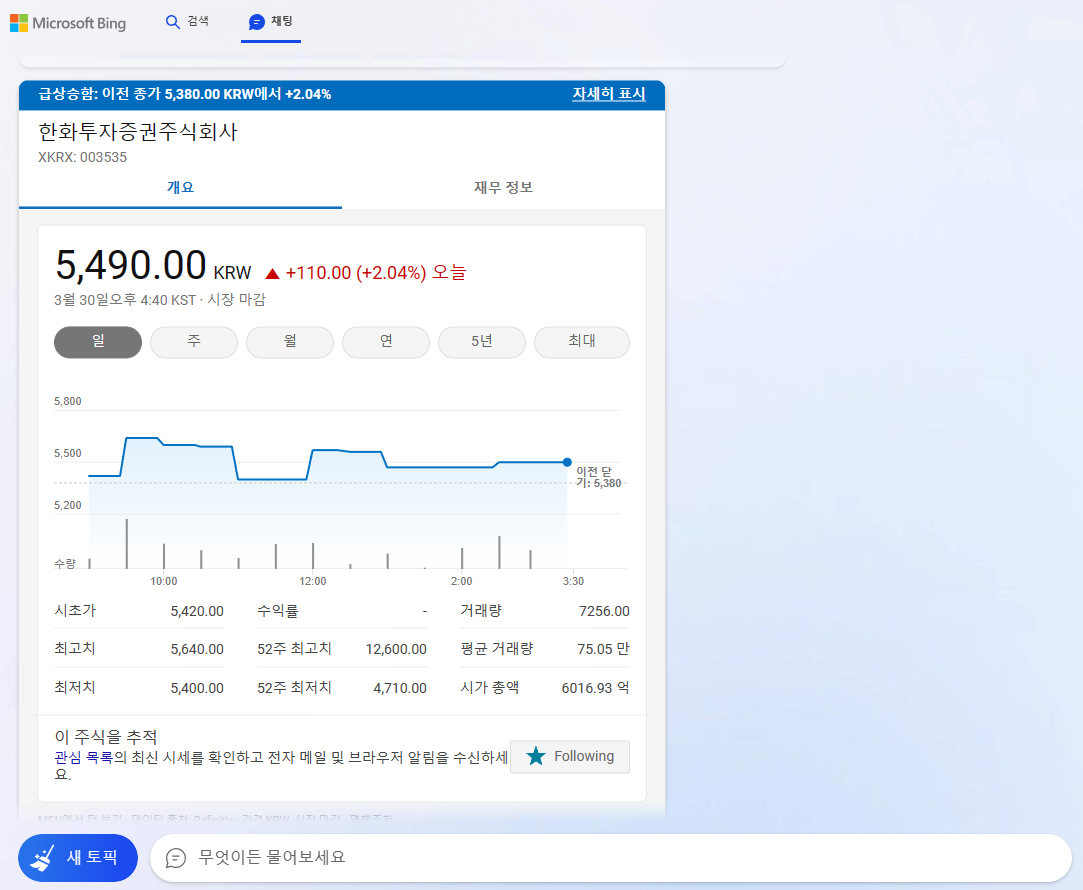This screenshot has width=1083, height=890.
Task: Open the 자세히 표시 details link
Action: coord(608,94)
